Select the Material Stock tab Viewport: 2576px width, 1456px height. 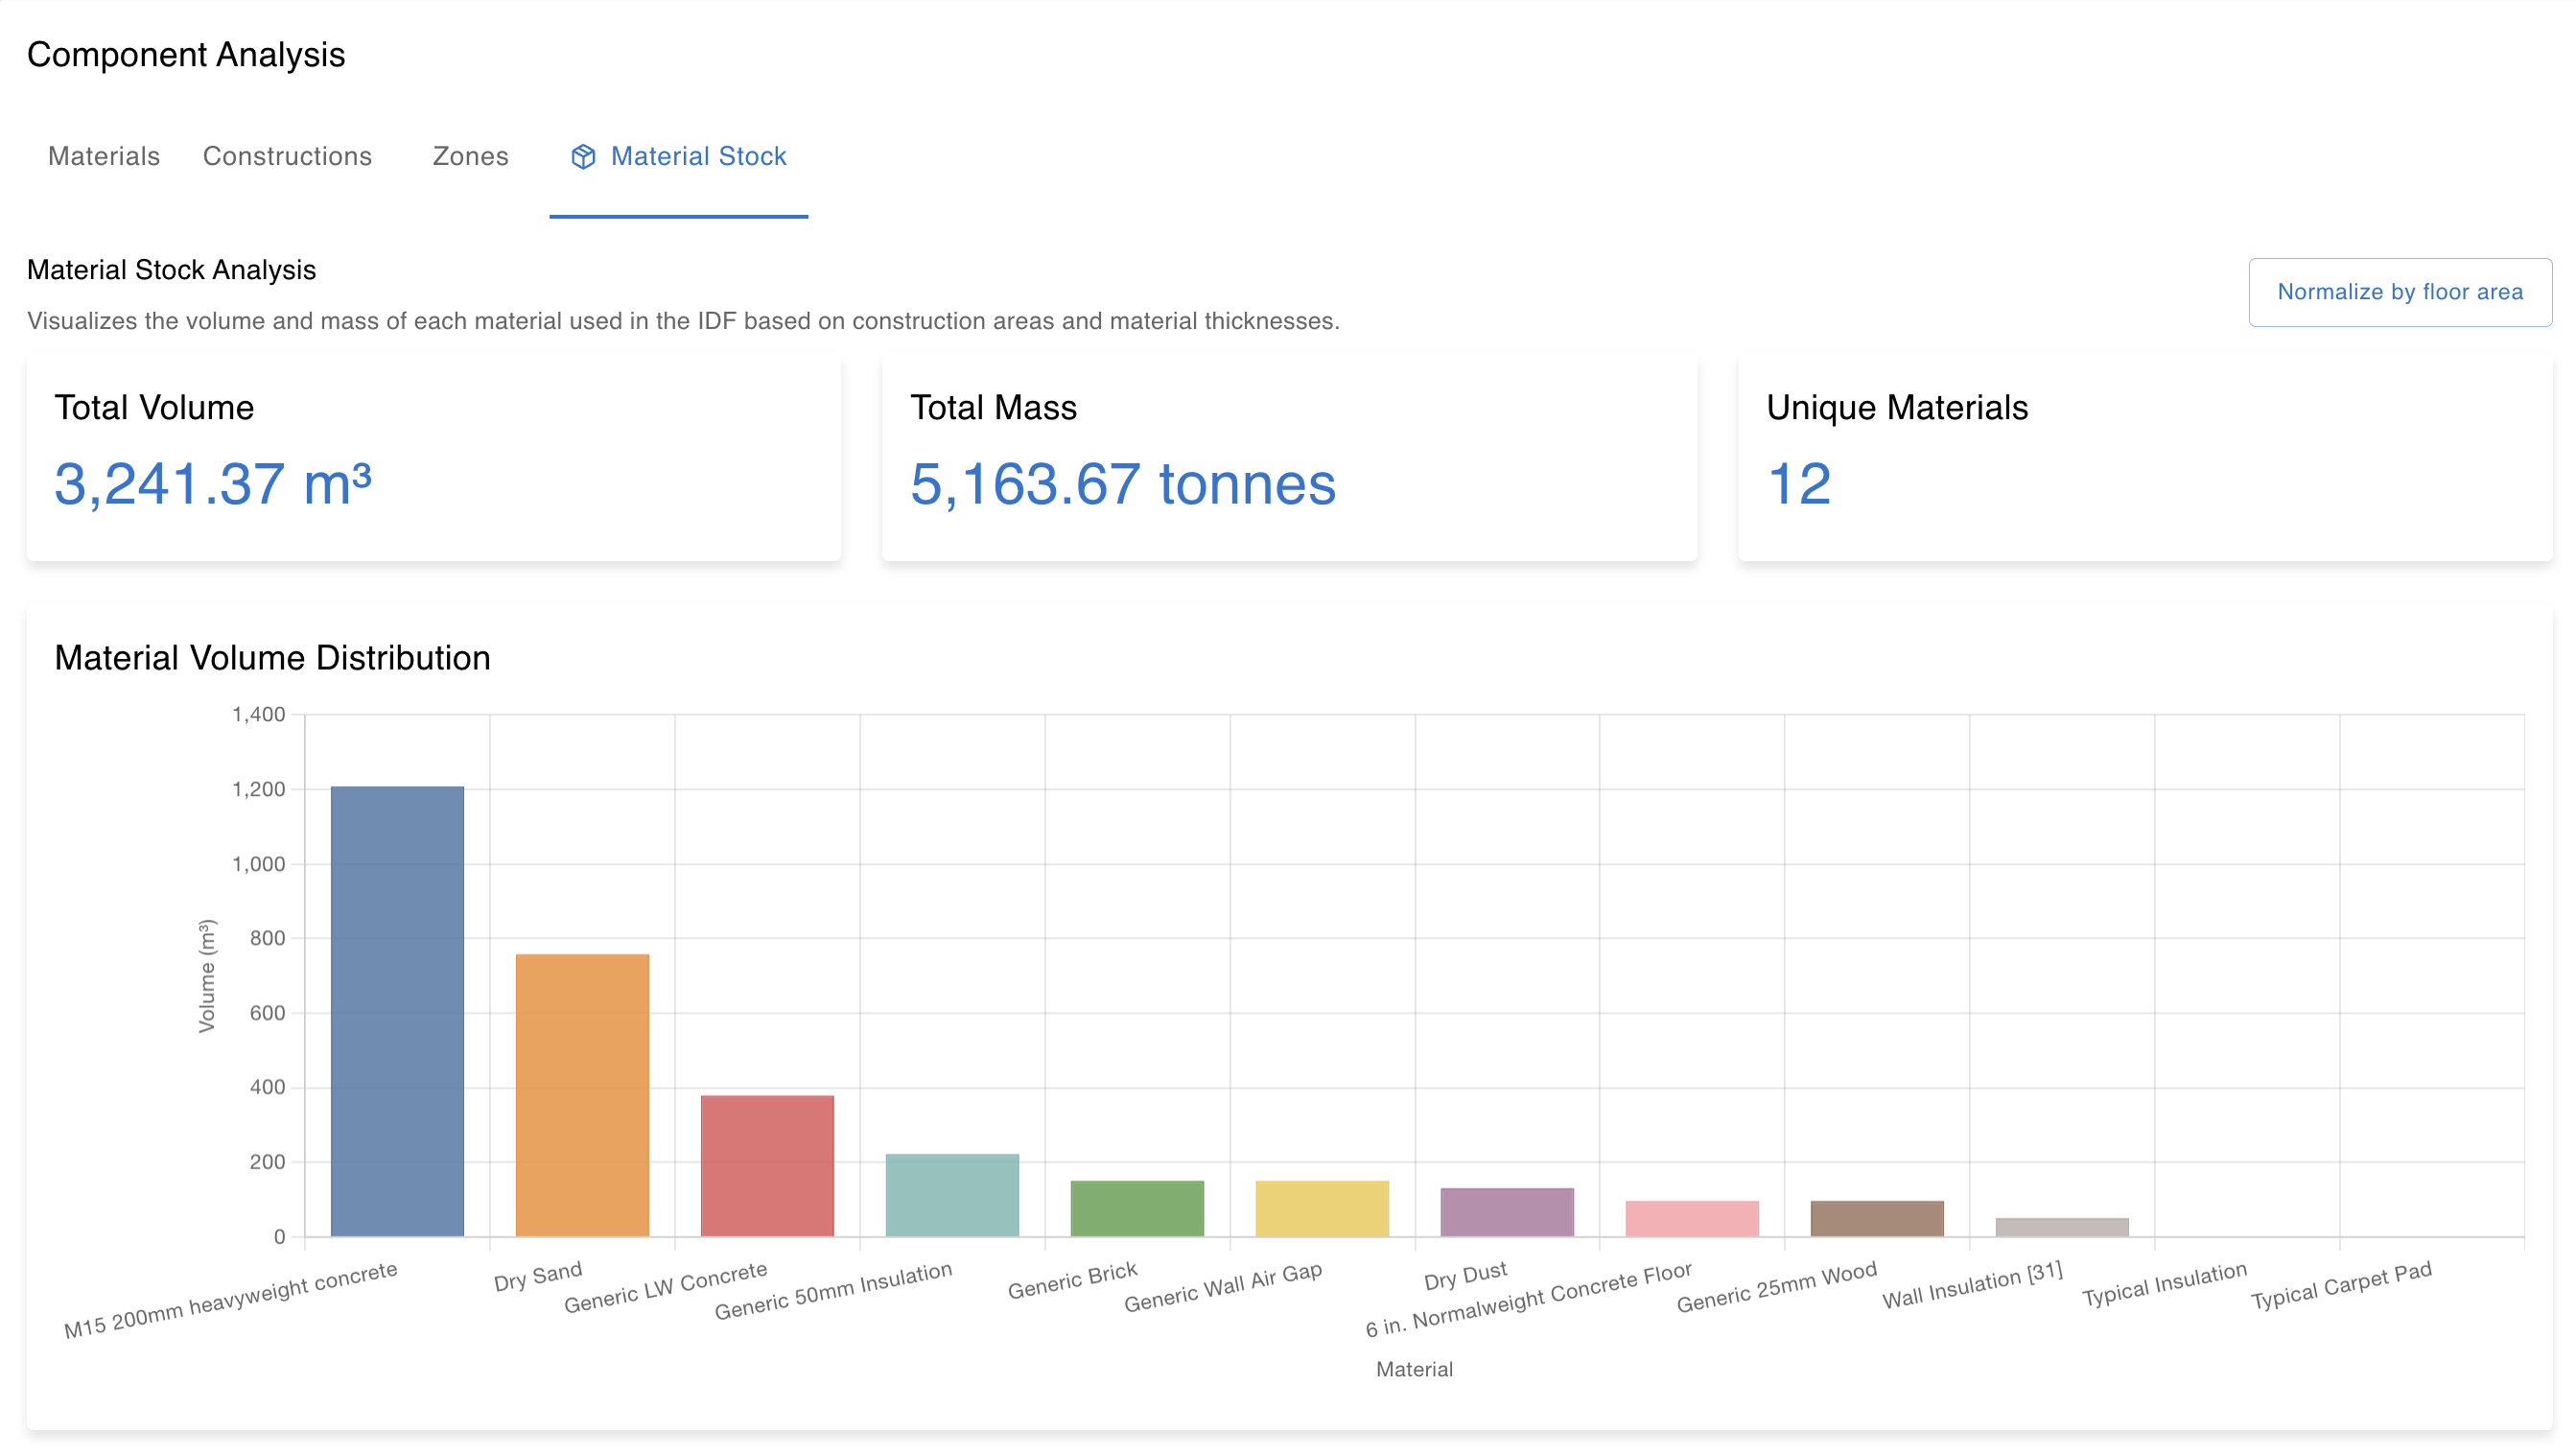(x=697, y=156)
